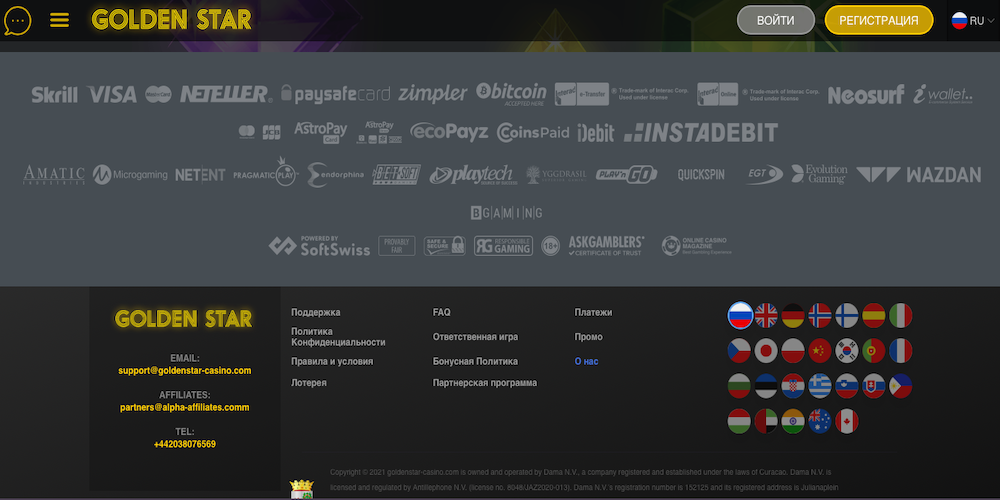Click the AskGamblers certificate badge
This screenshot has height=500, width=1000.
(606, 246)
